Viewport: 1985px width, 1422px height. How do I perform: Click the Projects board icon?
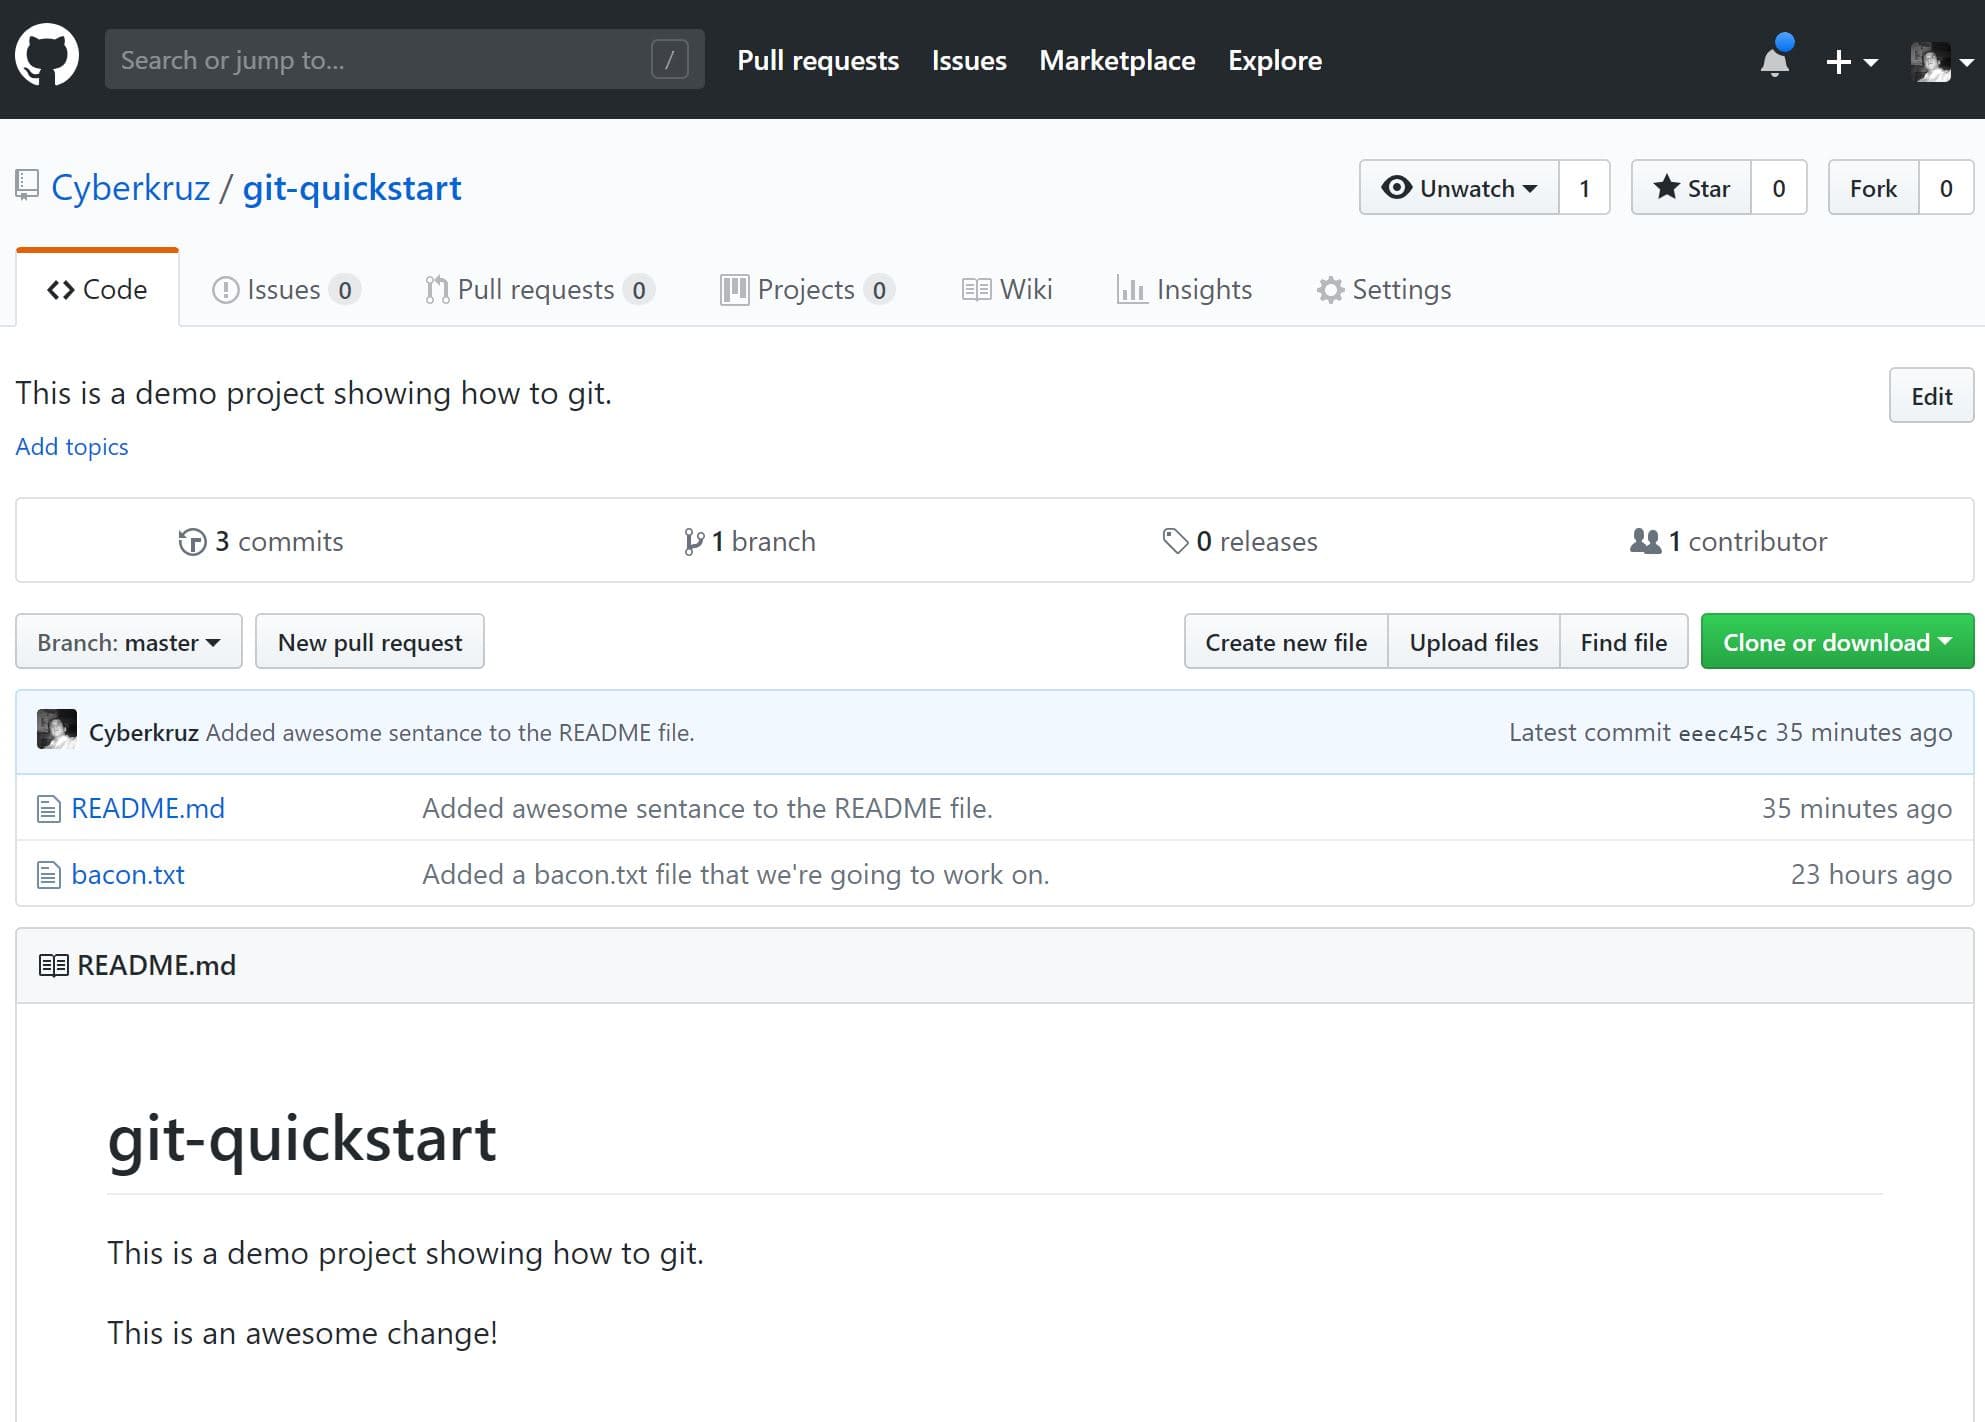[734, 290]
